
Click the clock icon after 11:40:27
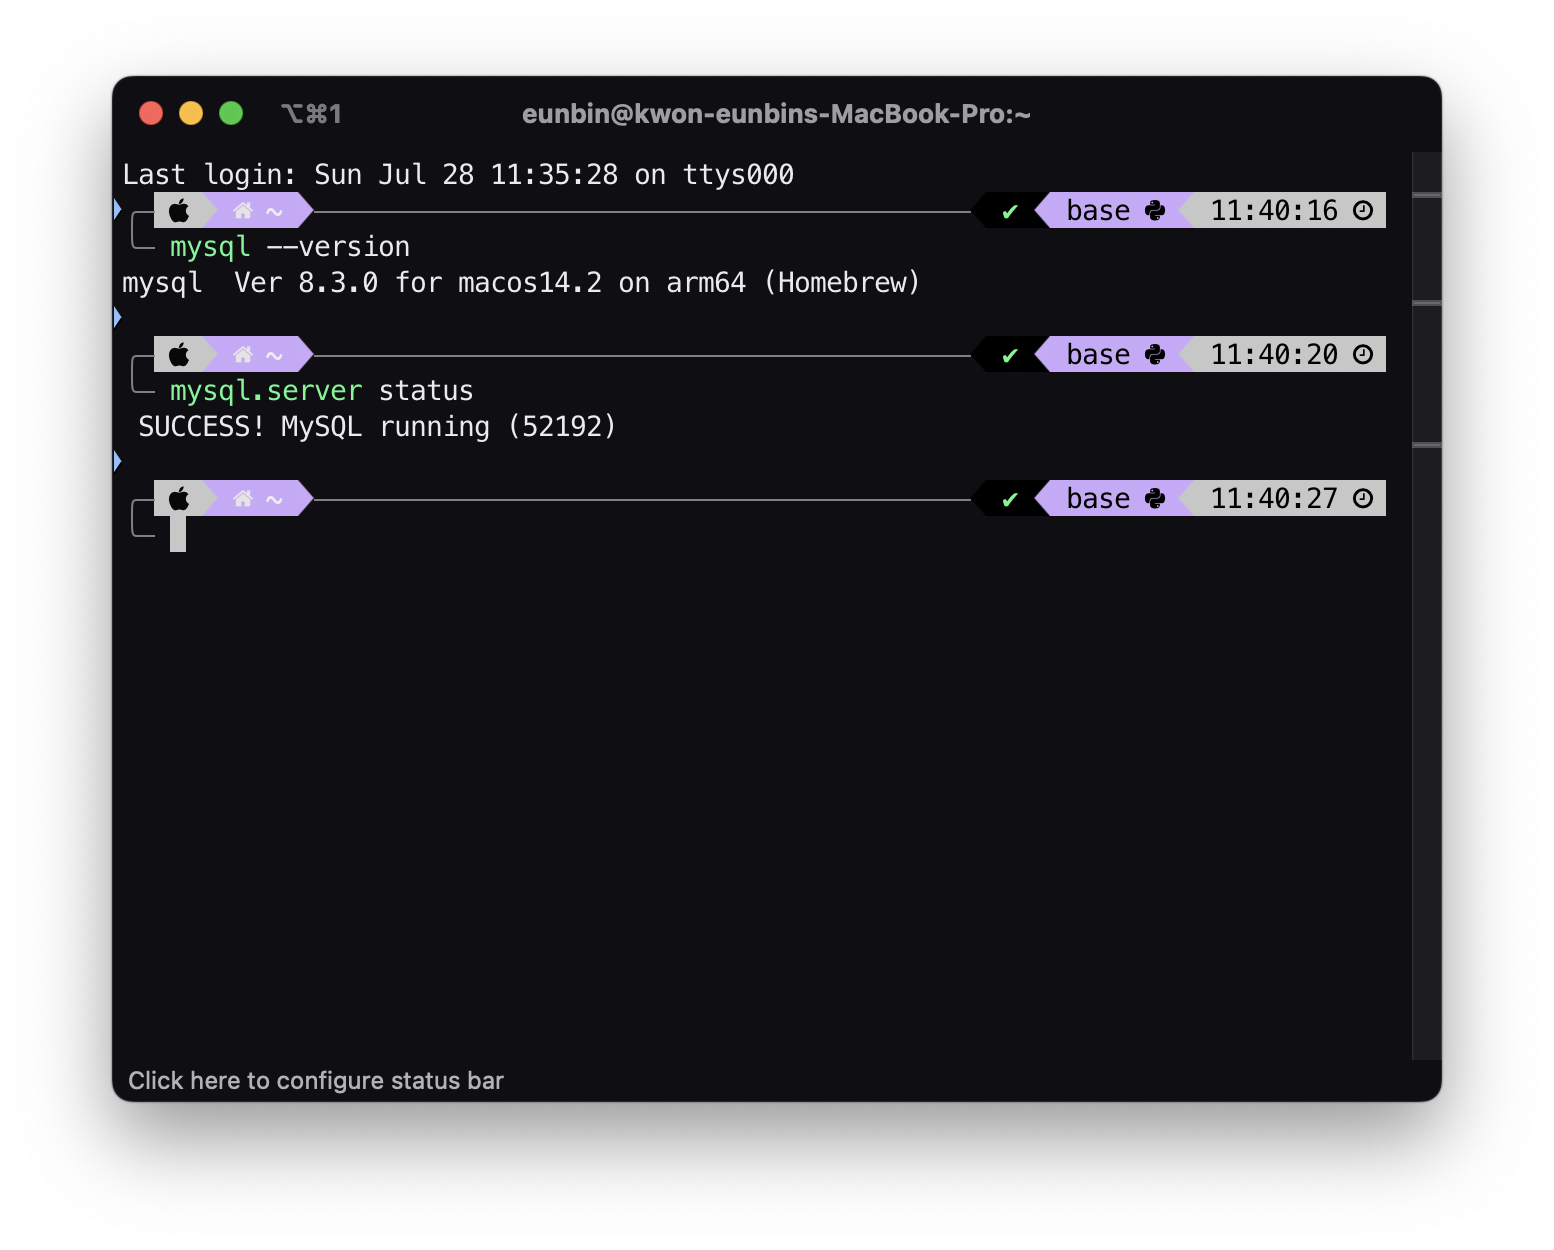[x=1363, y=498]
